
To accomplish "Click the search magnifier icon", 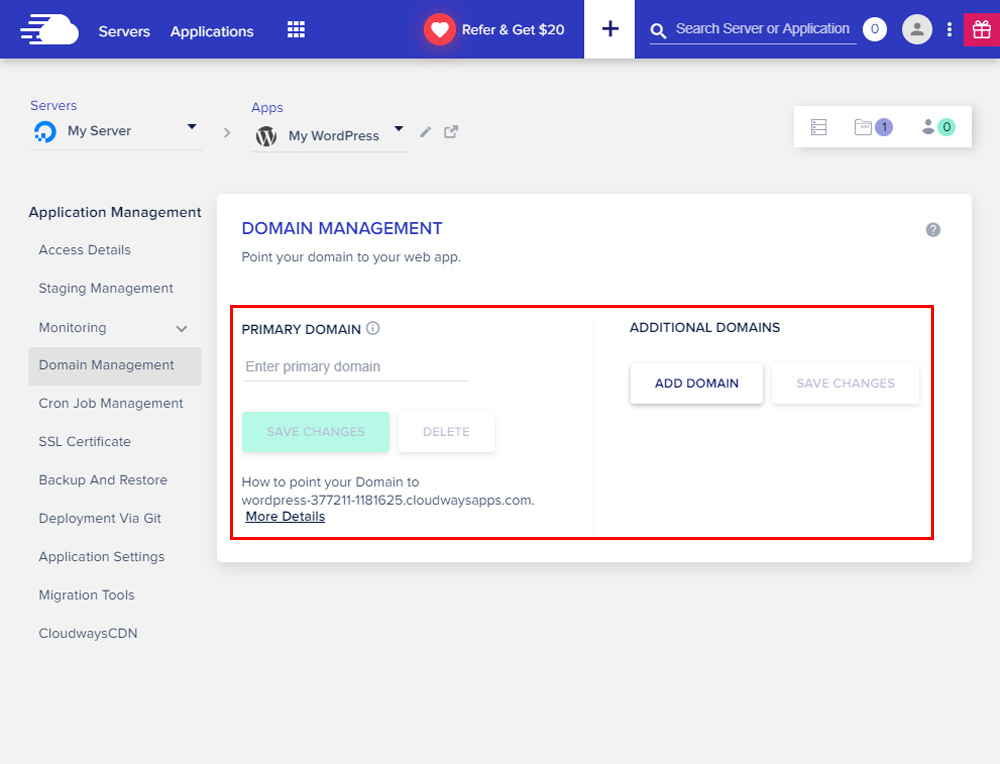I will pyautogui.click(x=658, y=30).
